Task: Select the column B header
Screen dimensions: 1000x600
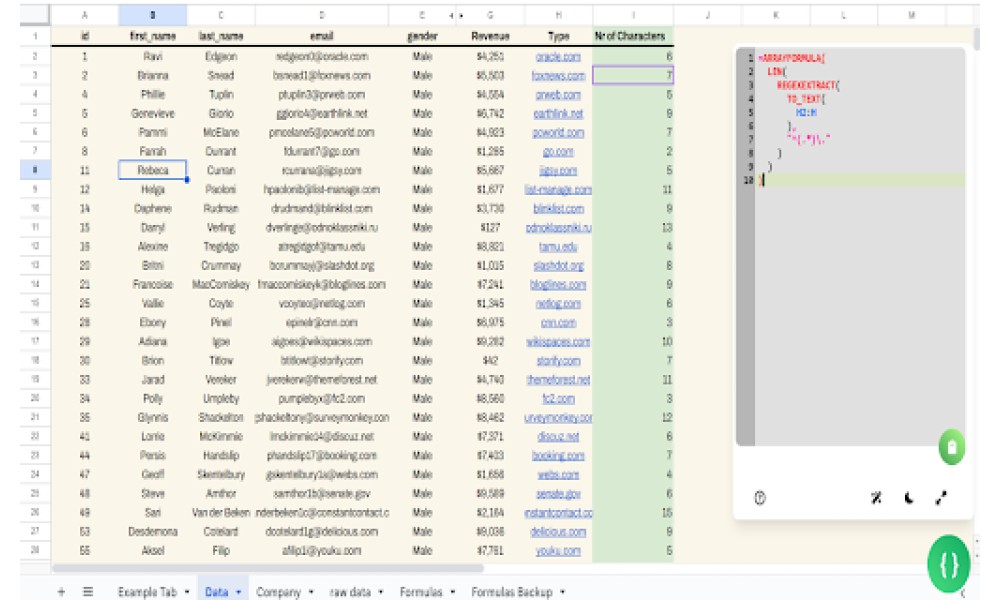Action: 152,15
